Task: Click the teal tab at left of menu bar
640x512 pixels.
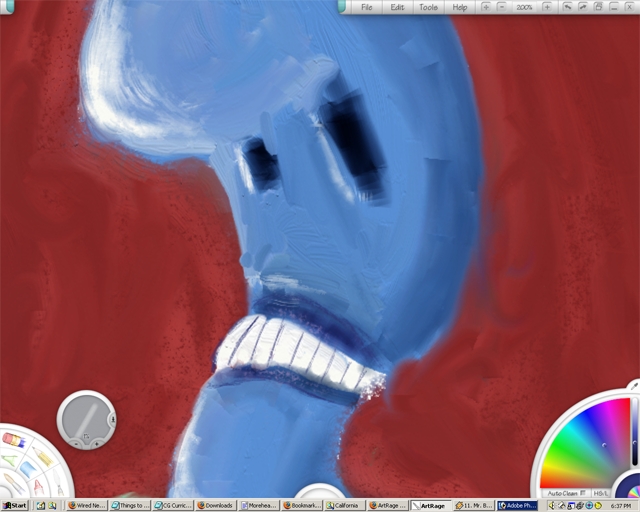Action: (x=342, y=6)
